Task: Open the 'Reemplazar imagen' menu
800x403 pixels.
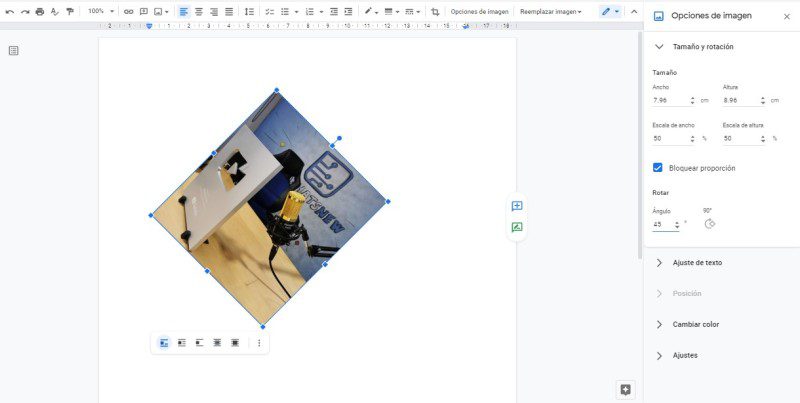Action: [551, 11]
